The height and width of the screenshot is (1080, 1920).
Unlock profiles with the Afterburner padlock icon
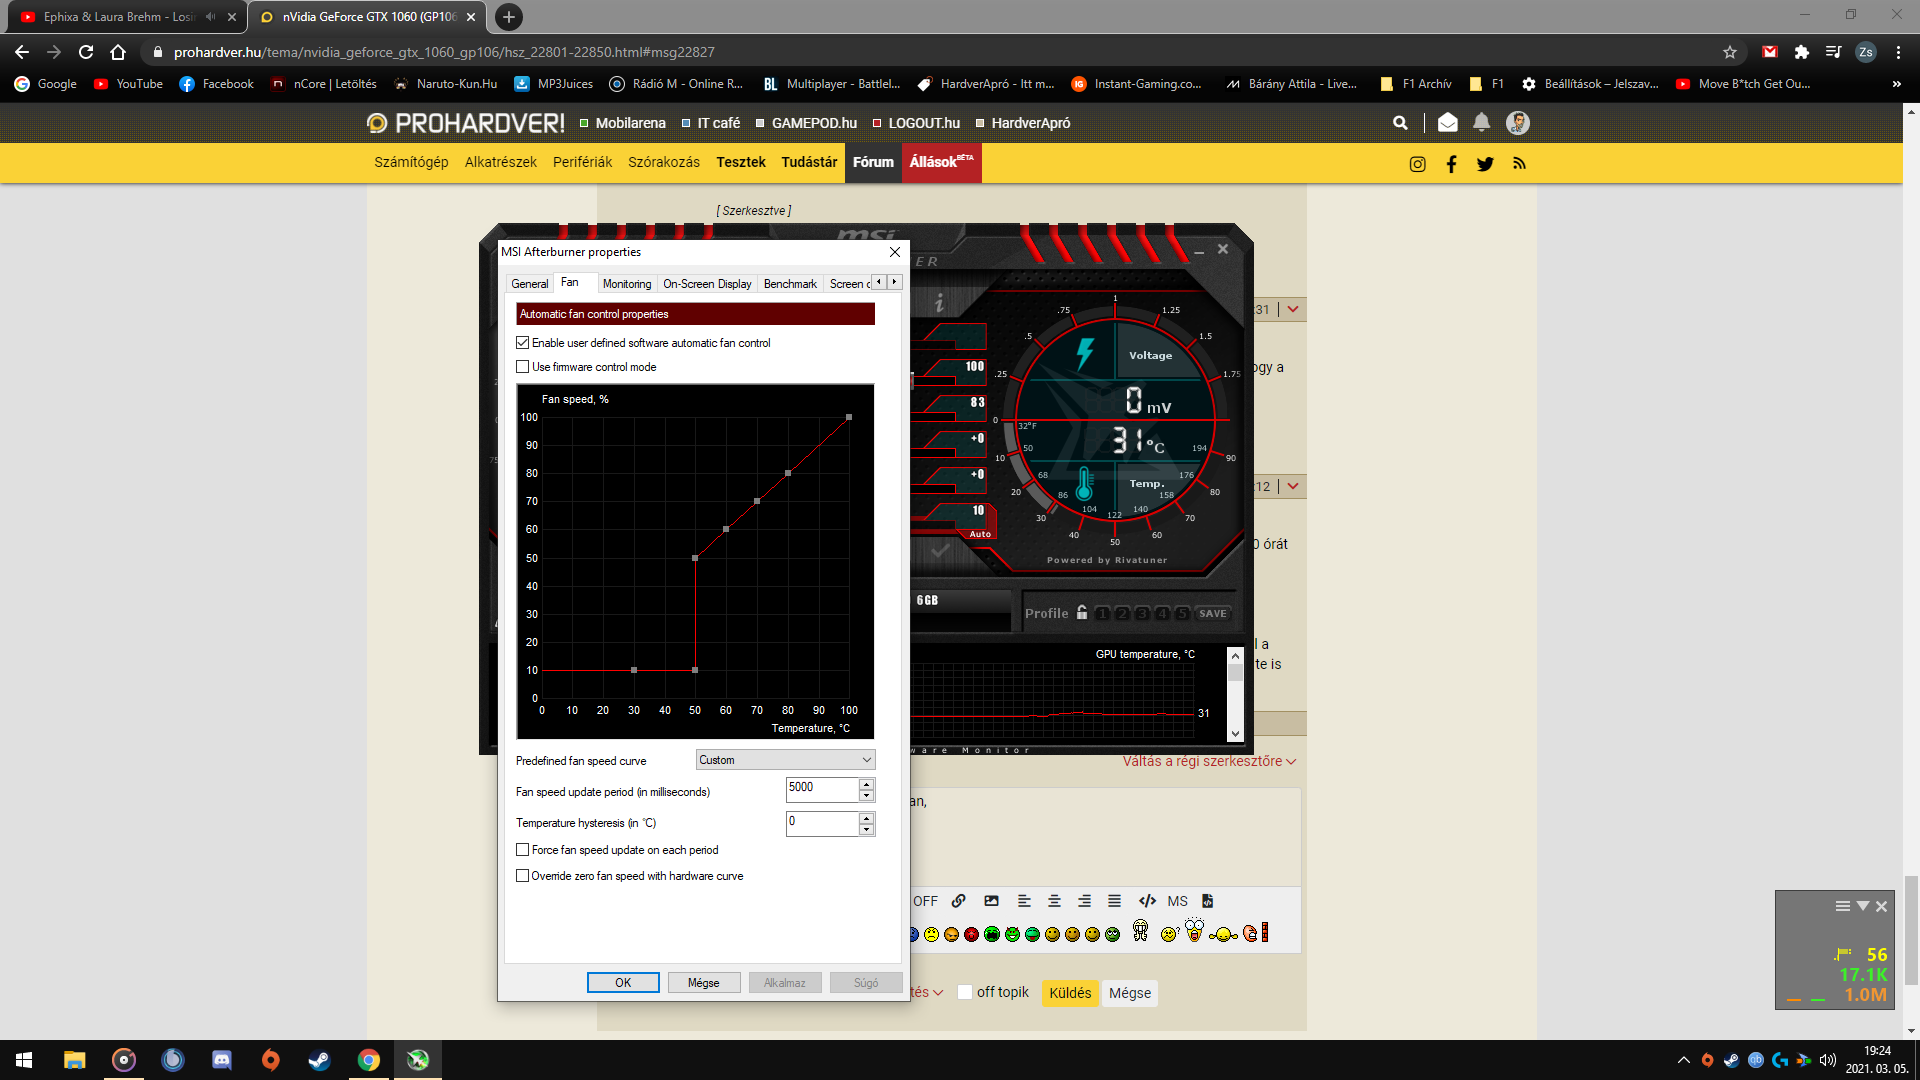[1082, 613]
